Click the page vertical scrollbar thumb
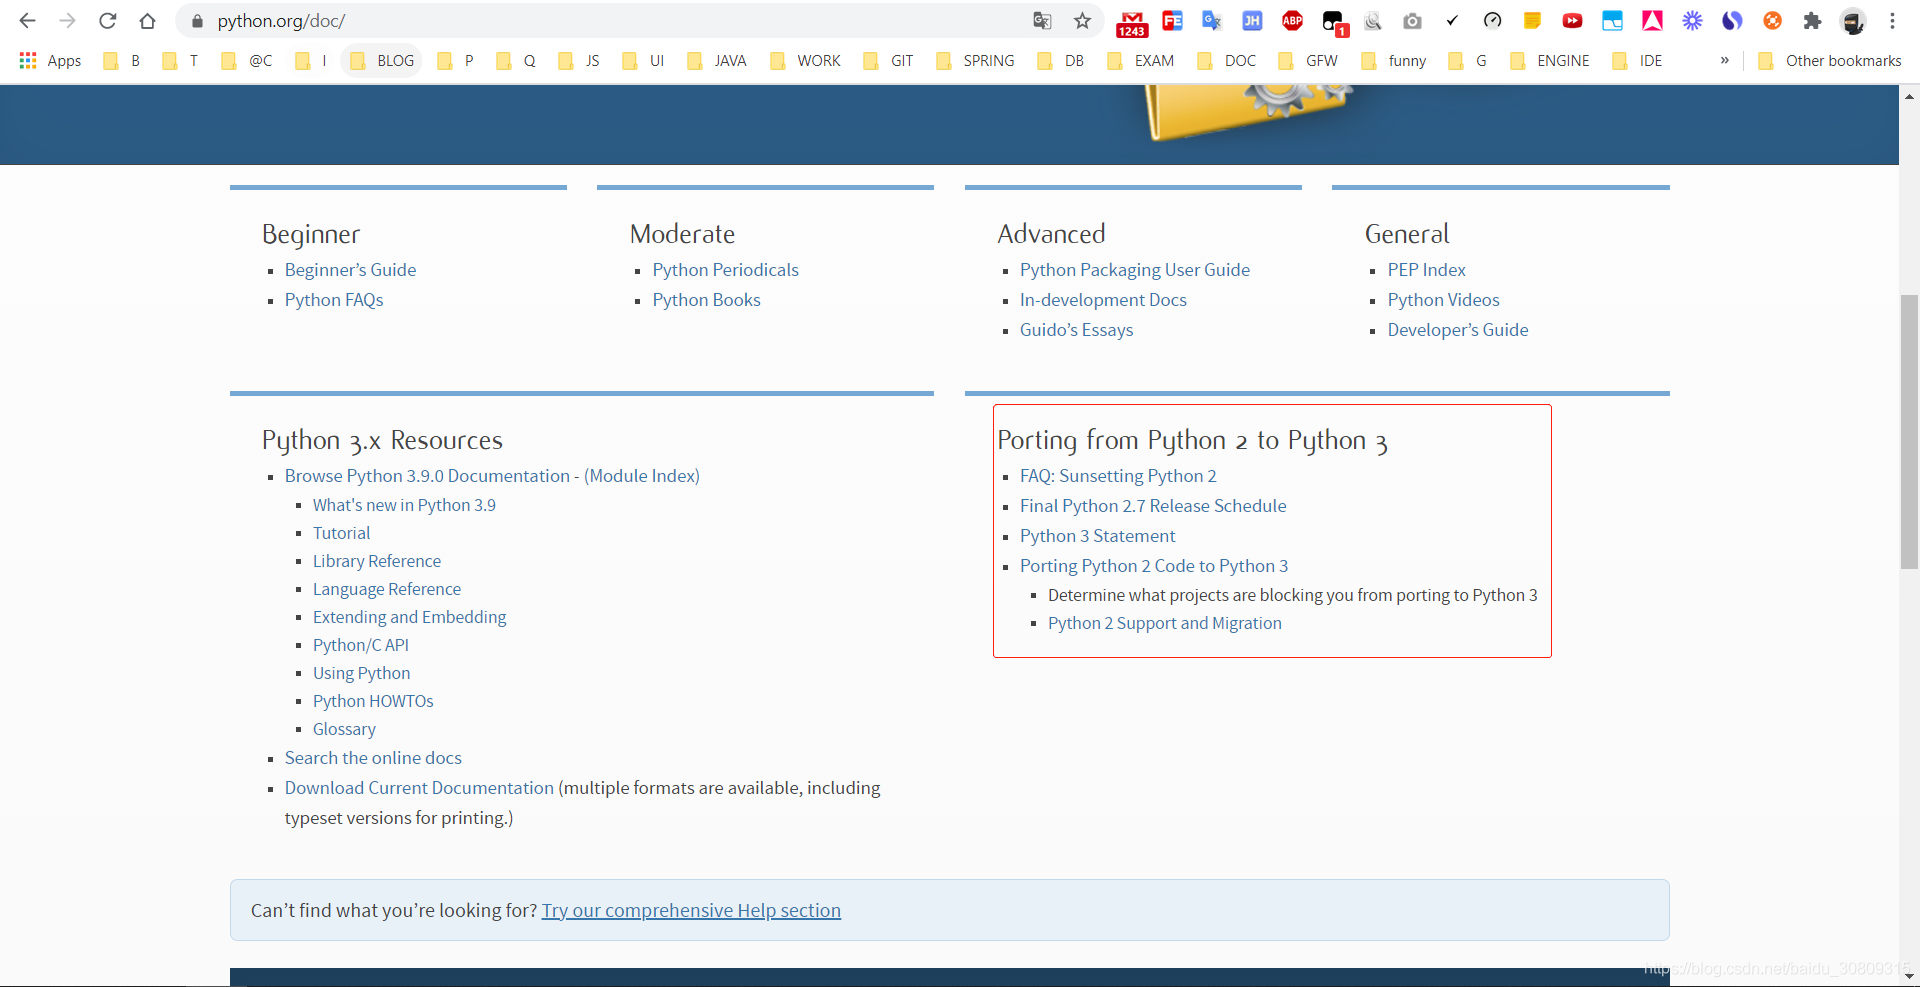The height and width of the screenshot is (987, 1920). coord(1909,432)
